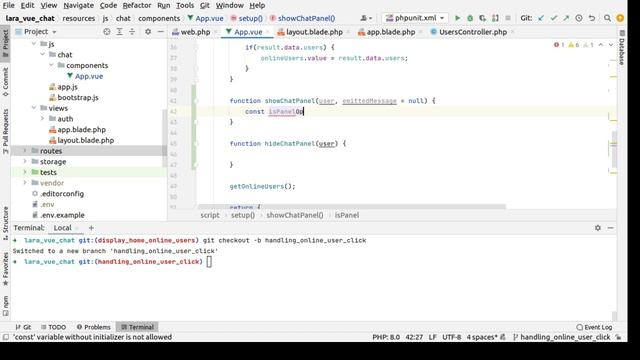Open the Structure tool window
Image resolution: width=640 pixels, height=360 pixels.
click(x=5, y=223)
